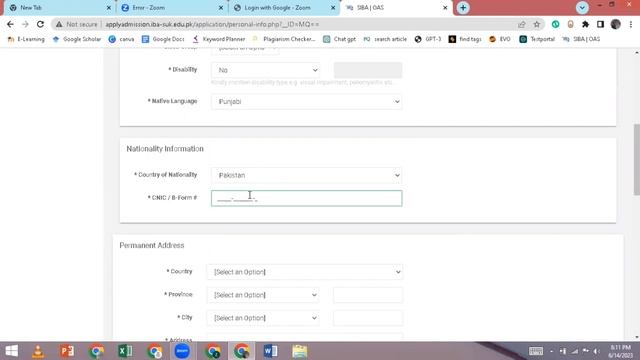The image size is (640, 360).
Task: Open PowerPoint from the taskbar
Action: (67, 351)
